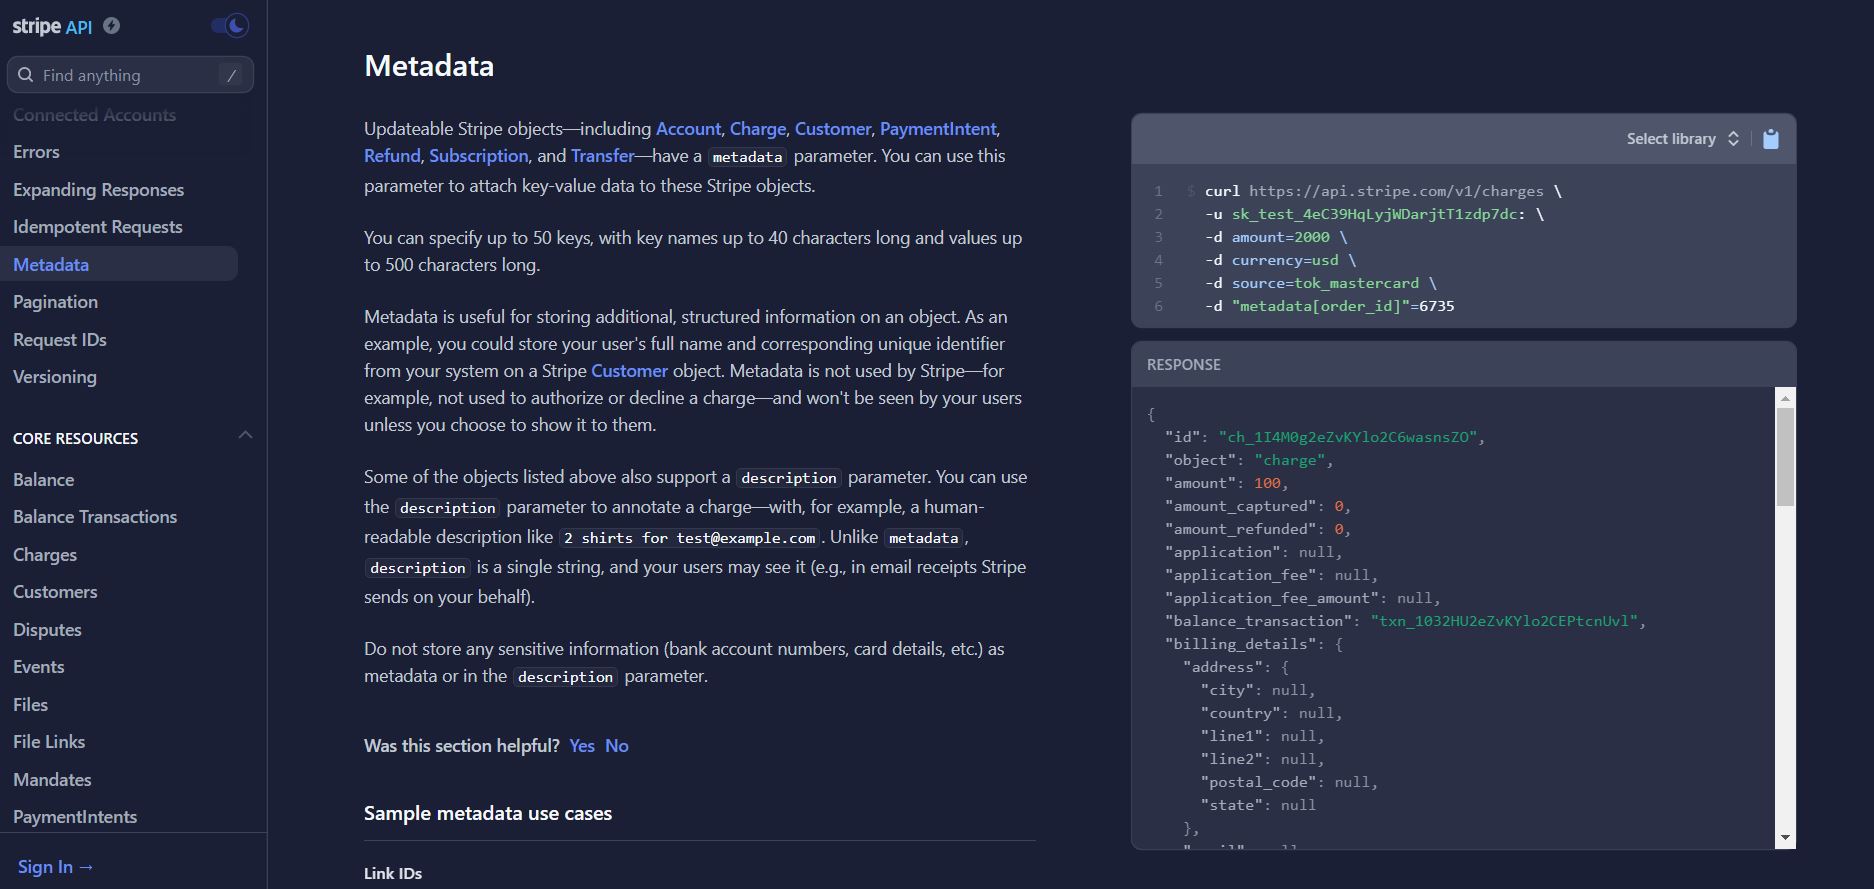Open Disputes resource

pos(47,630)
